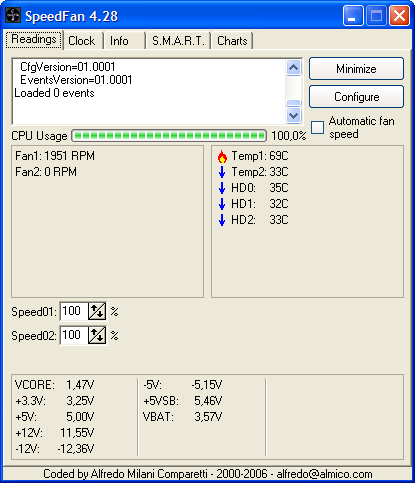Viewport: 415px width, 483px height.
Task: Click the 'CfgVersion=01.0001' log line
Action: click(x=68, y=67)
